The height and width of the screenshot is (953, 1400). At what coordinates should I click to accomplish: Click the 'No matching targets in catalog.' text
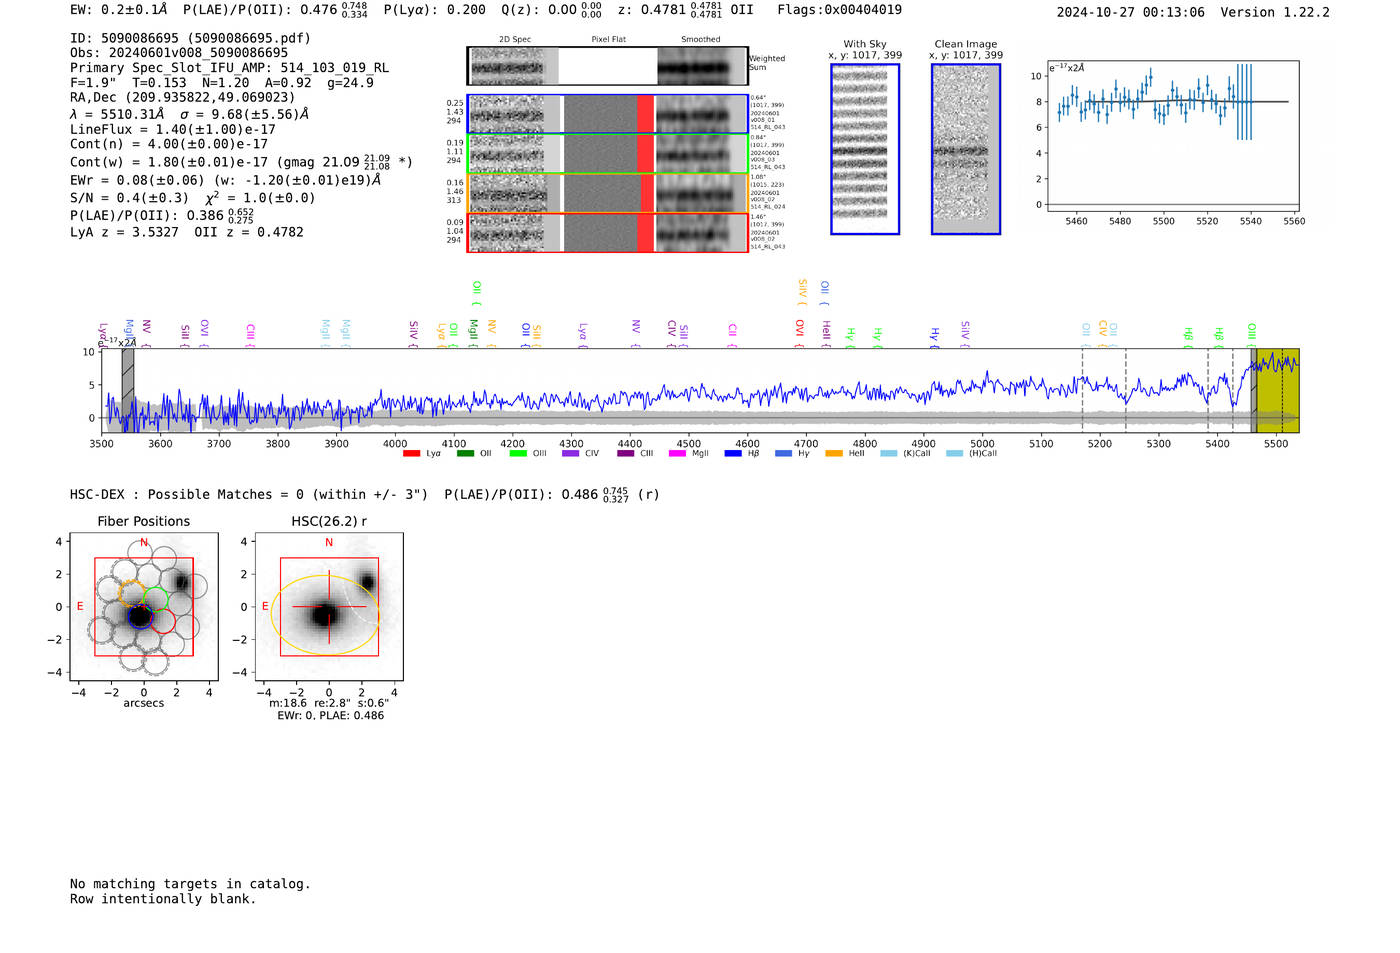190,884
